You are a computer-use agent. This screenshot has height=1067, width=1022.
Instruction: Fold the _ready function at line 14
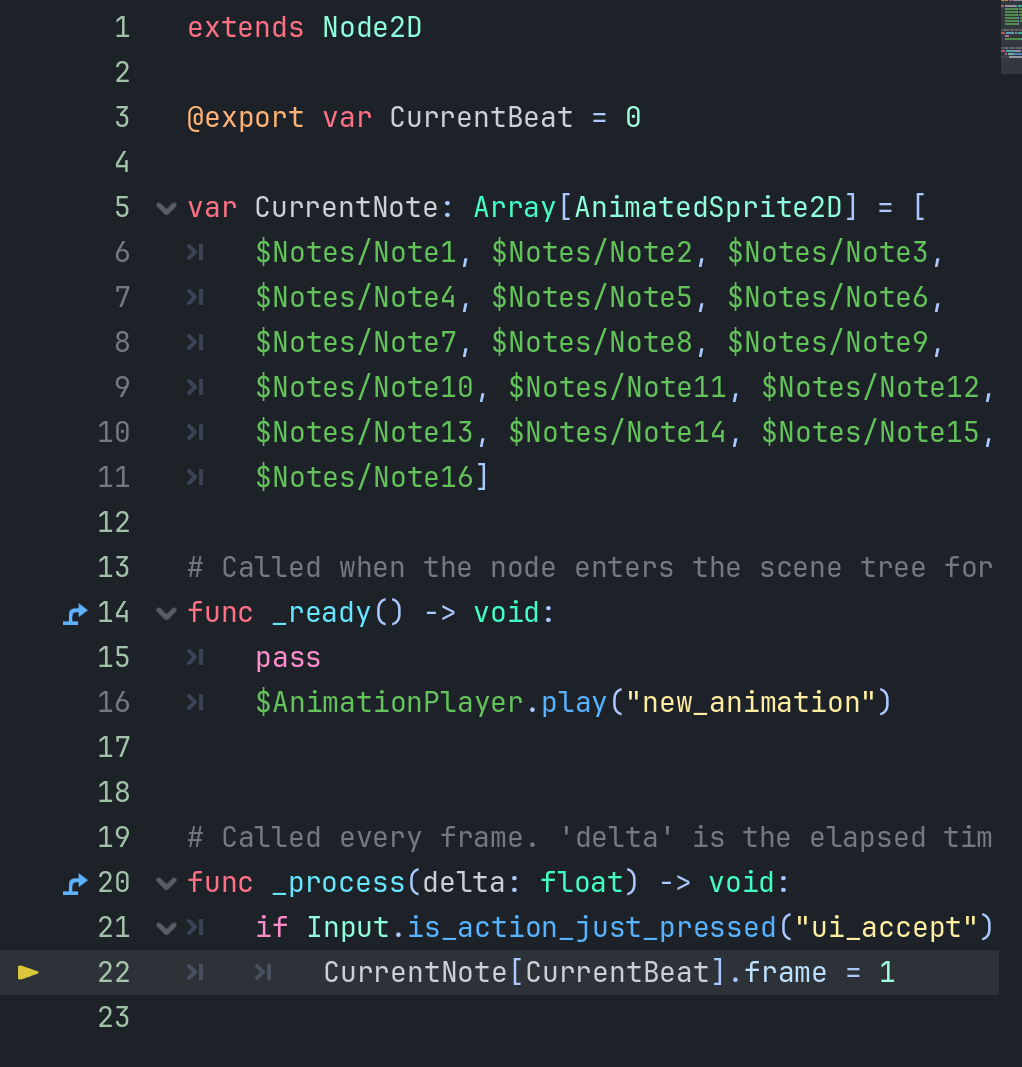pos(166,614)
